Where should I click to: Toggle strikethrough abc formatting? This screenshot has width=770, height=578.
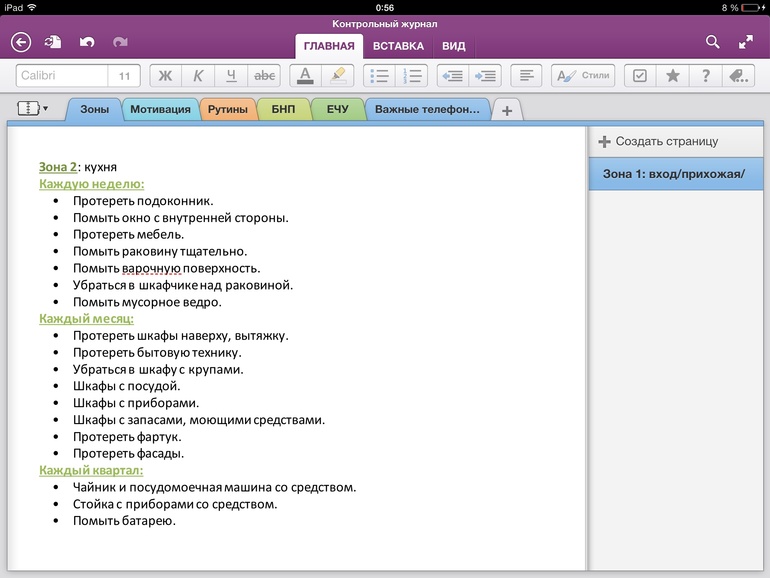pyautogui.click(x=264, y=76)
